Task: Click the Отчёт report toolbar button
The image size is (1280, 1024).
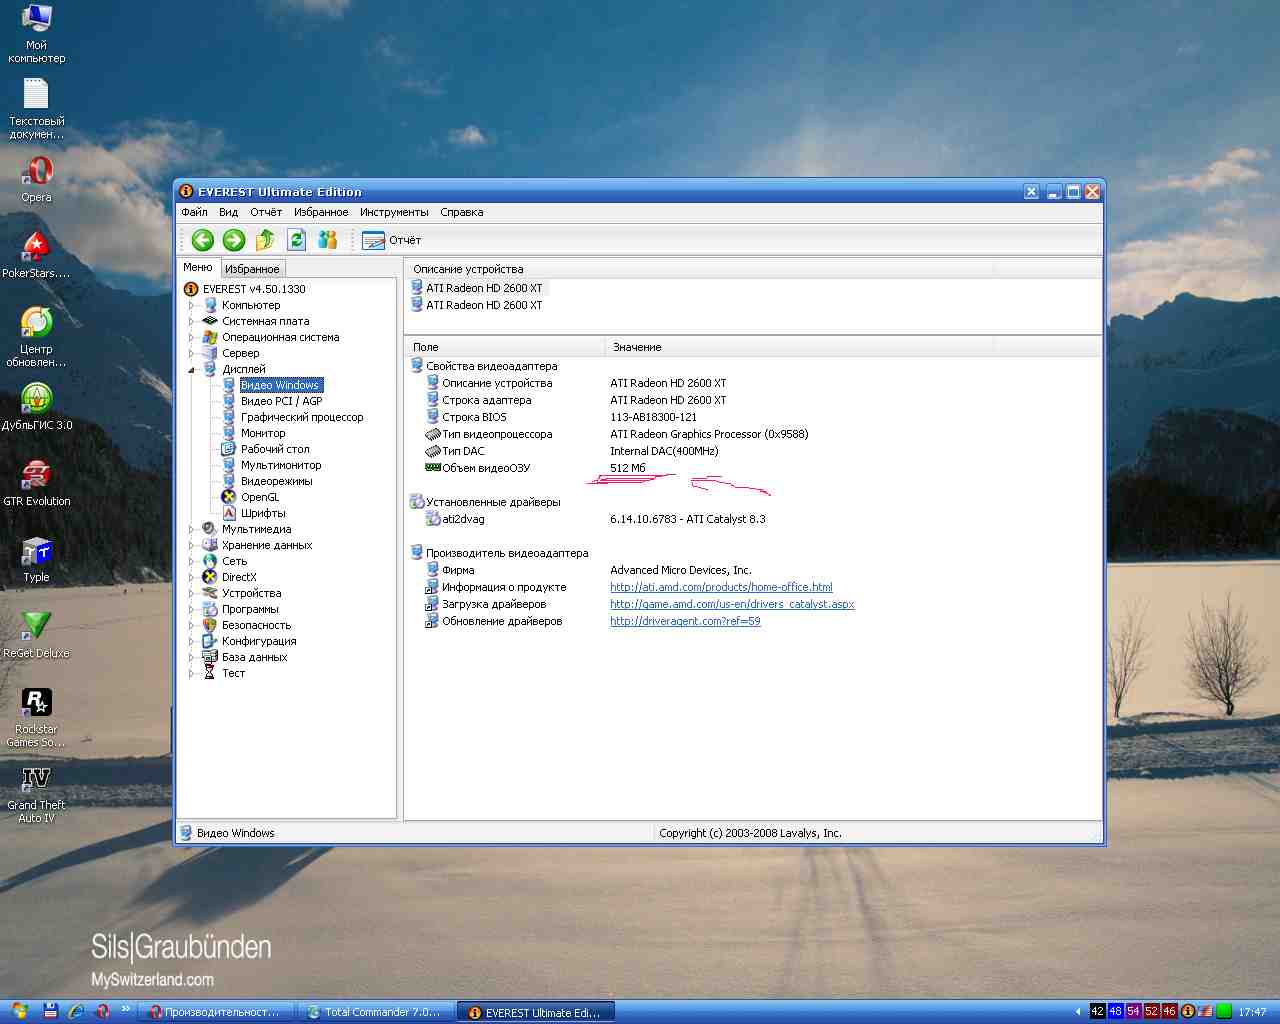Action: click(x=392, y=240)
